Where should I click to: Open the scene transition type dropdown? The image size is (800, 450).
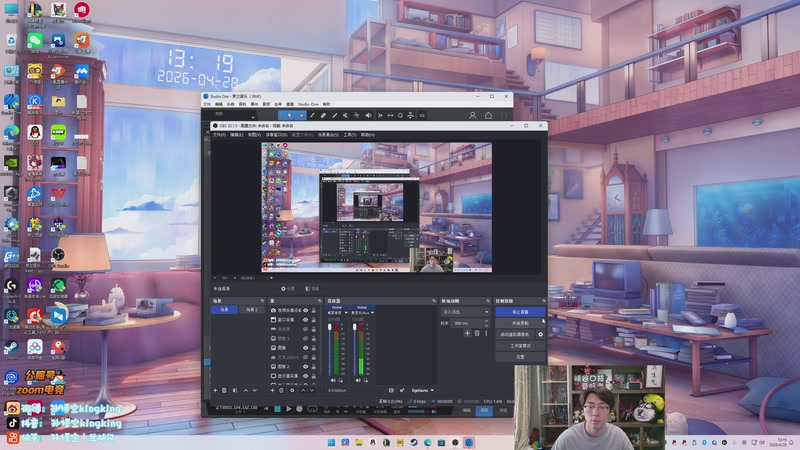point(465,312)
